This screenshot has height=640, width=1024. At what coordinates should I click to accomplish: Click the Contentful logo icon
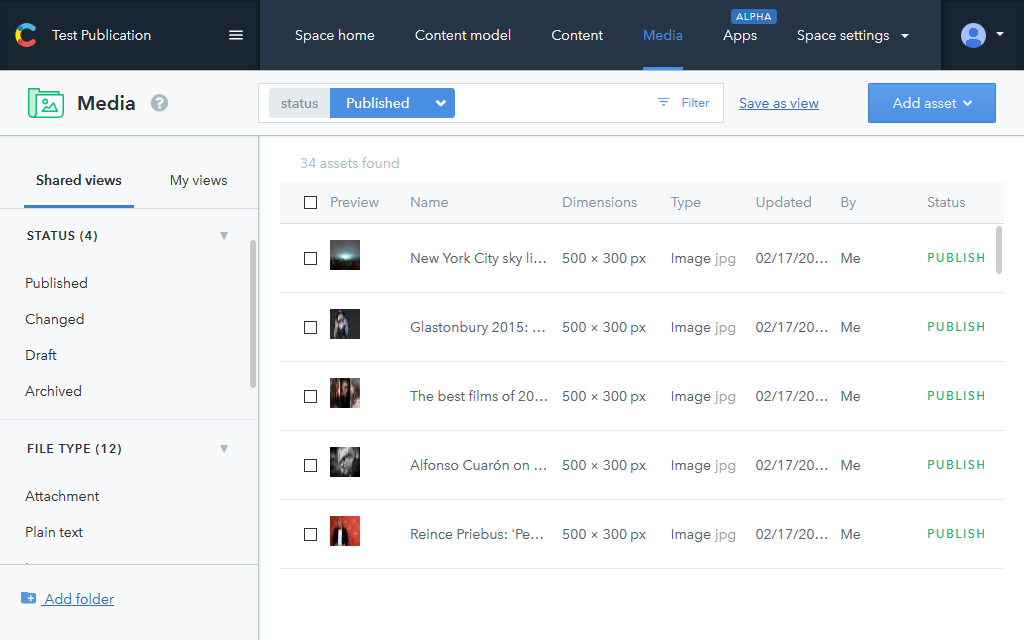(26, 35)
